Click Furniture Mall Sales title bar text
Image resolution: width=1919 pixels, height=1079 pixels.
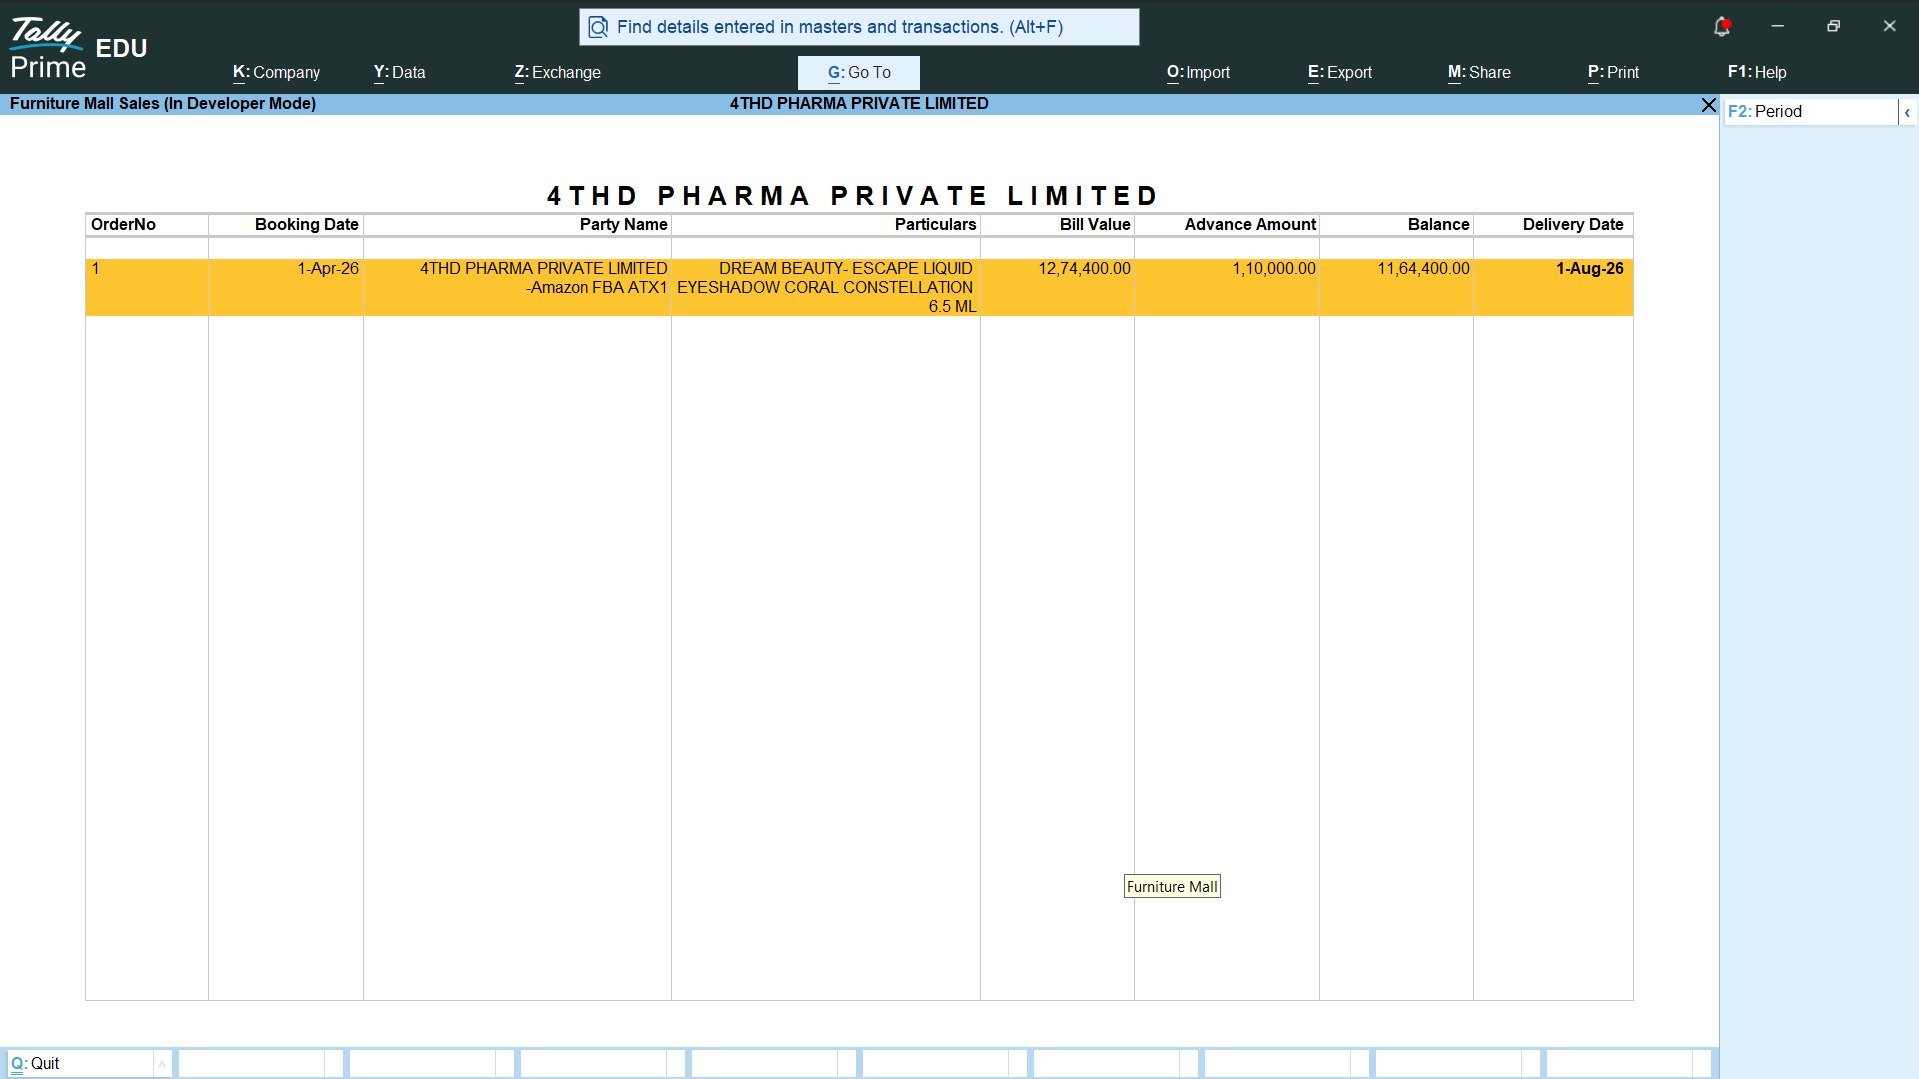point(163,104)
